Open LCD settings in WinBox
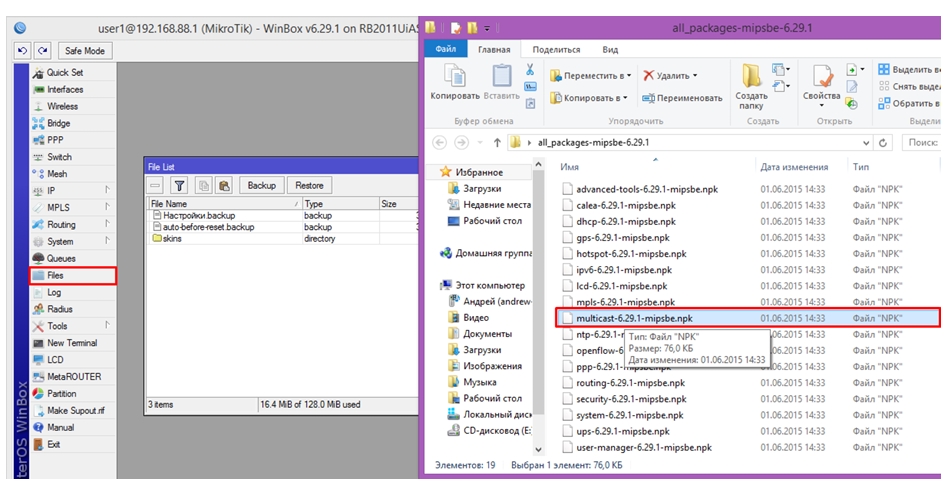Viewport: 951px width, 487px height. [x=73, y=360]
